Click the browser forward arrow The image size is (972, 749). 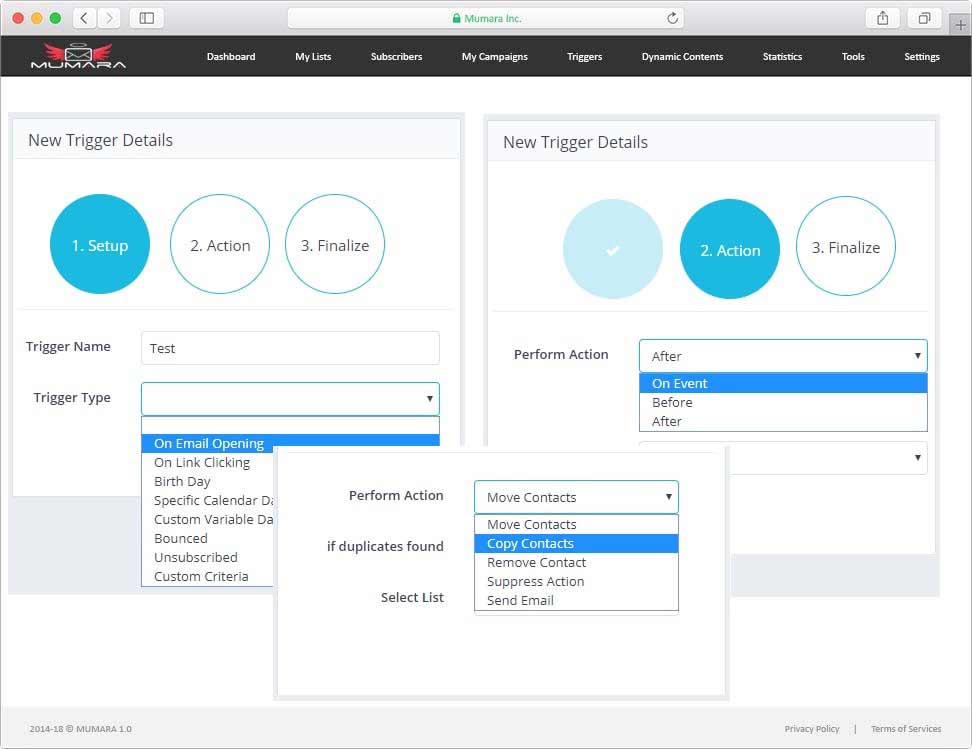tap(108, 18)
